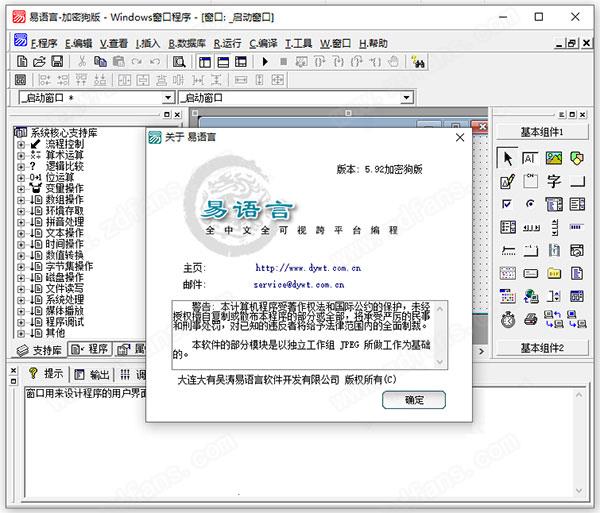This screenshot has height=513, width=600.
Task: Click the down arrow of output panel scrollbar
Action: pos(579,490)
